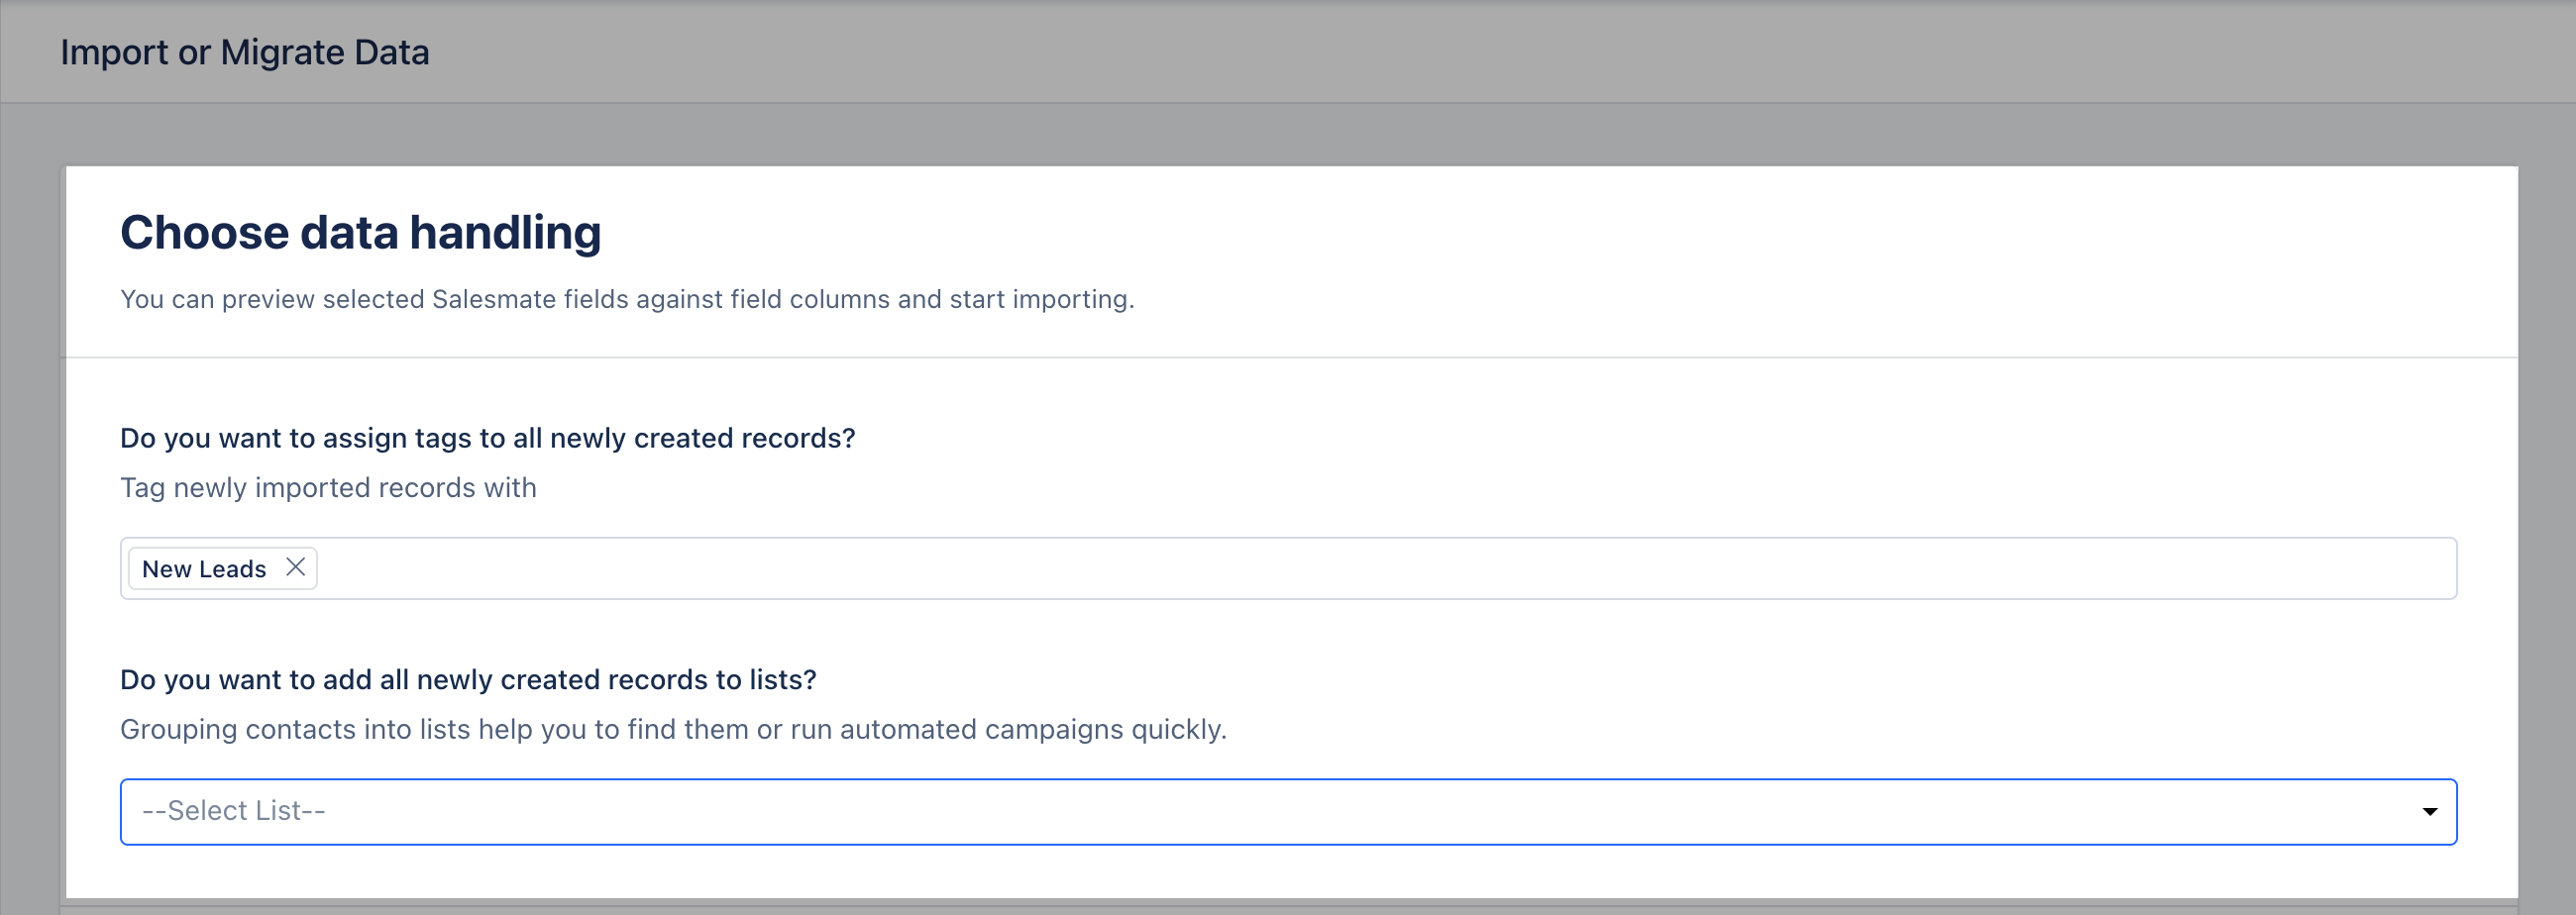Click the preview Salesmate fields description
This screenshot has height=915, width=2576.
click(626, 299)
